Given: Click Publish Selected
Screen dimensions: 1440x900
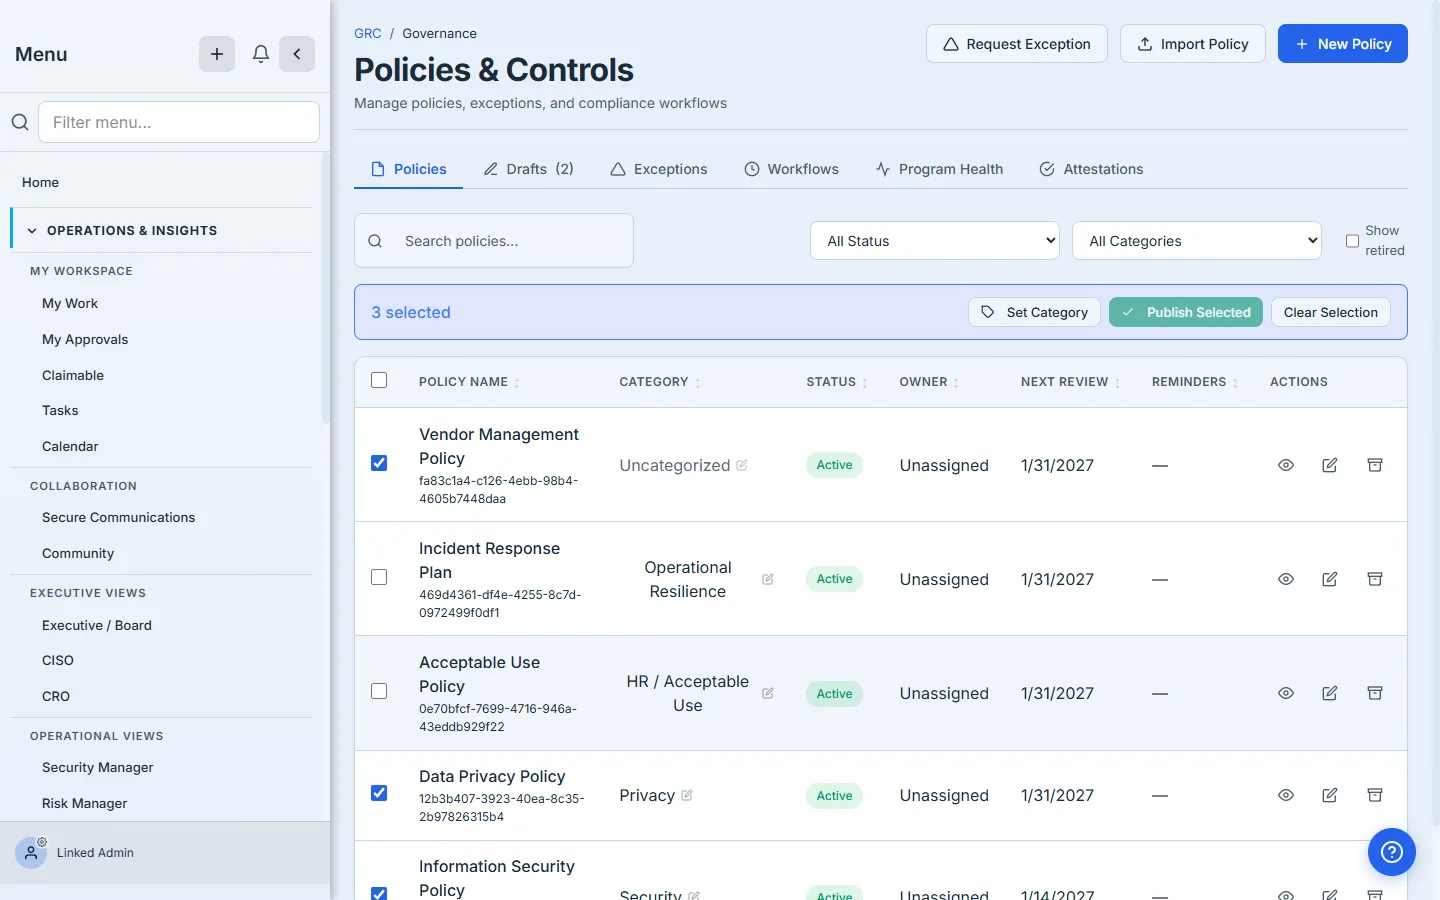Looking at the screenshot, I should (x=1186, y=312).
